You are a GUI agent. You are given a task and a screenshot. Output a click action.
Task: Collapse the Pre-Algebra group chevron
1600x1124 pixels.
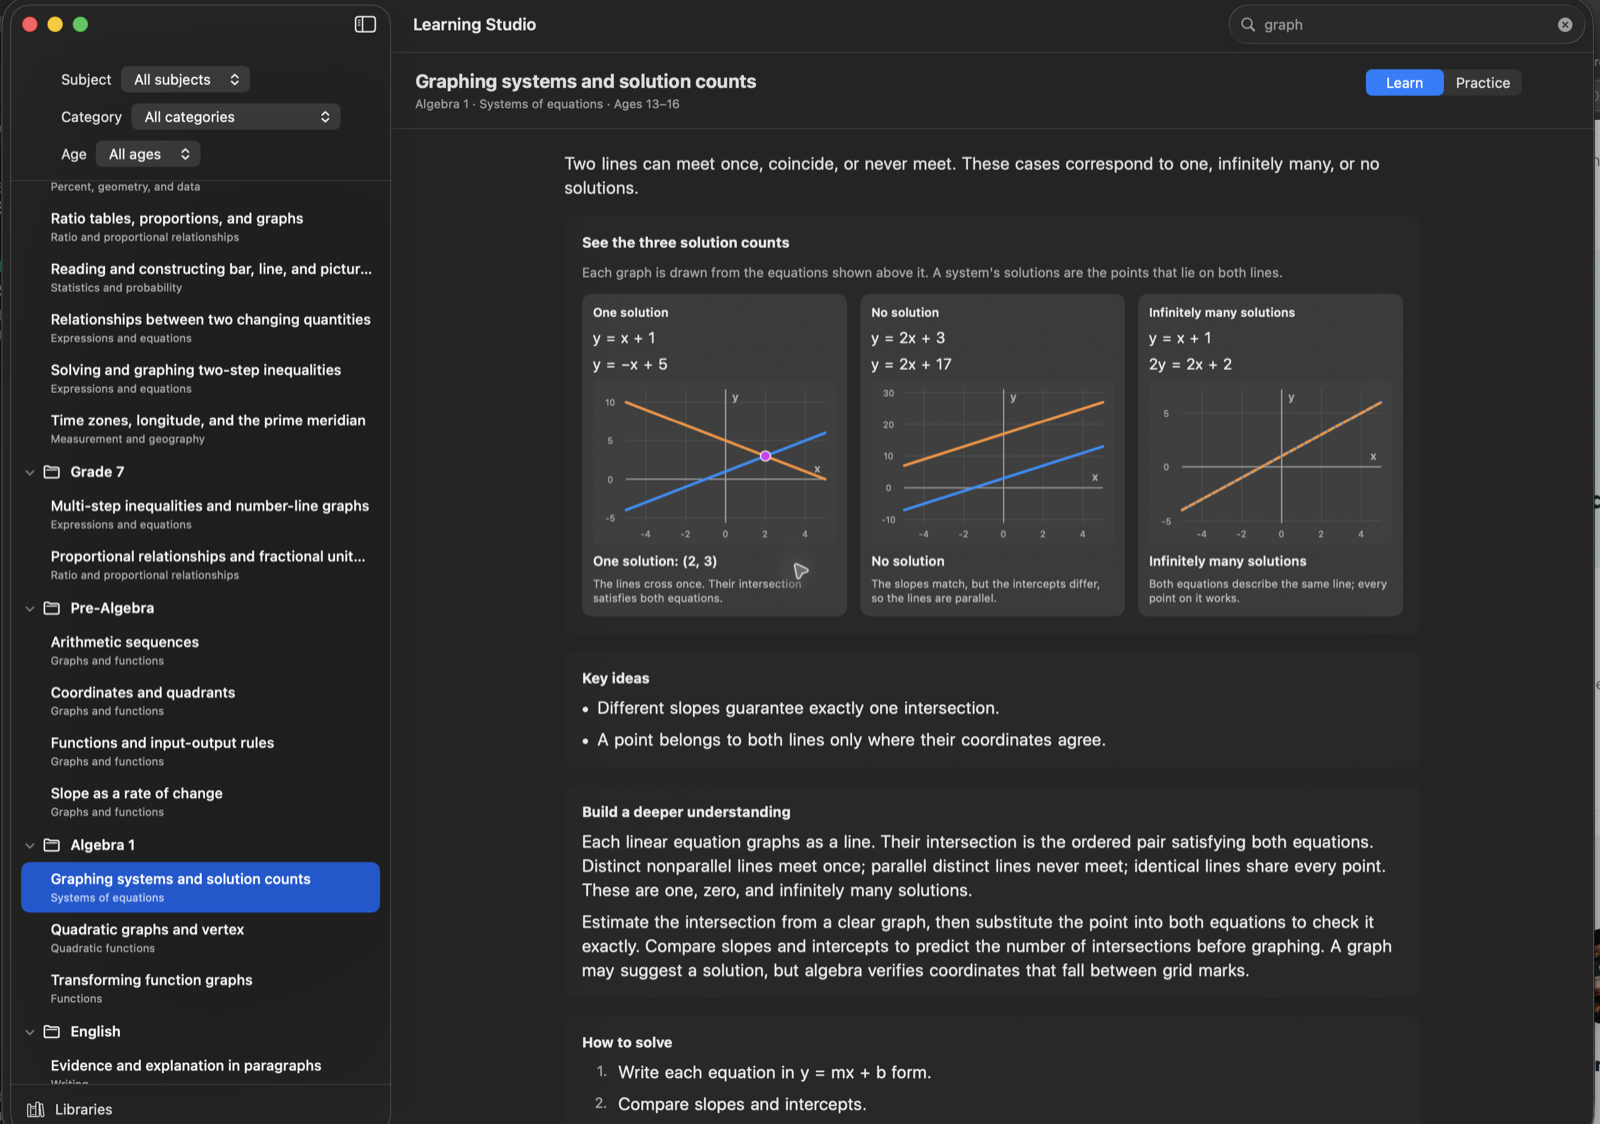(x=30, y=608)
